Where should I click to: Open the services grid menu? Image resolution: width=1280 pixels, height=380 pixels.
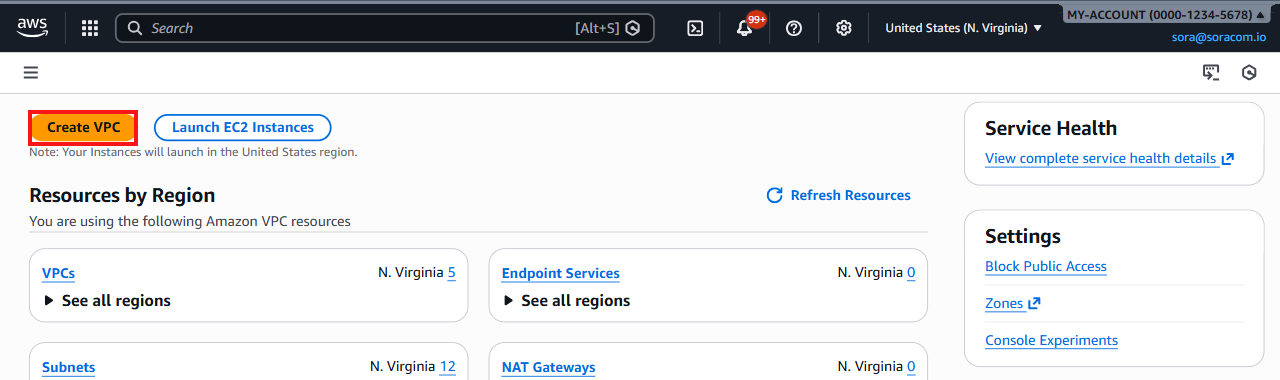90,28
